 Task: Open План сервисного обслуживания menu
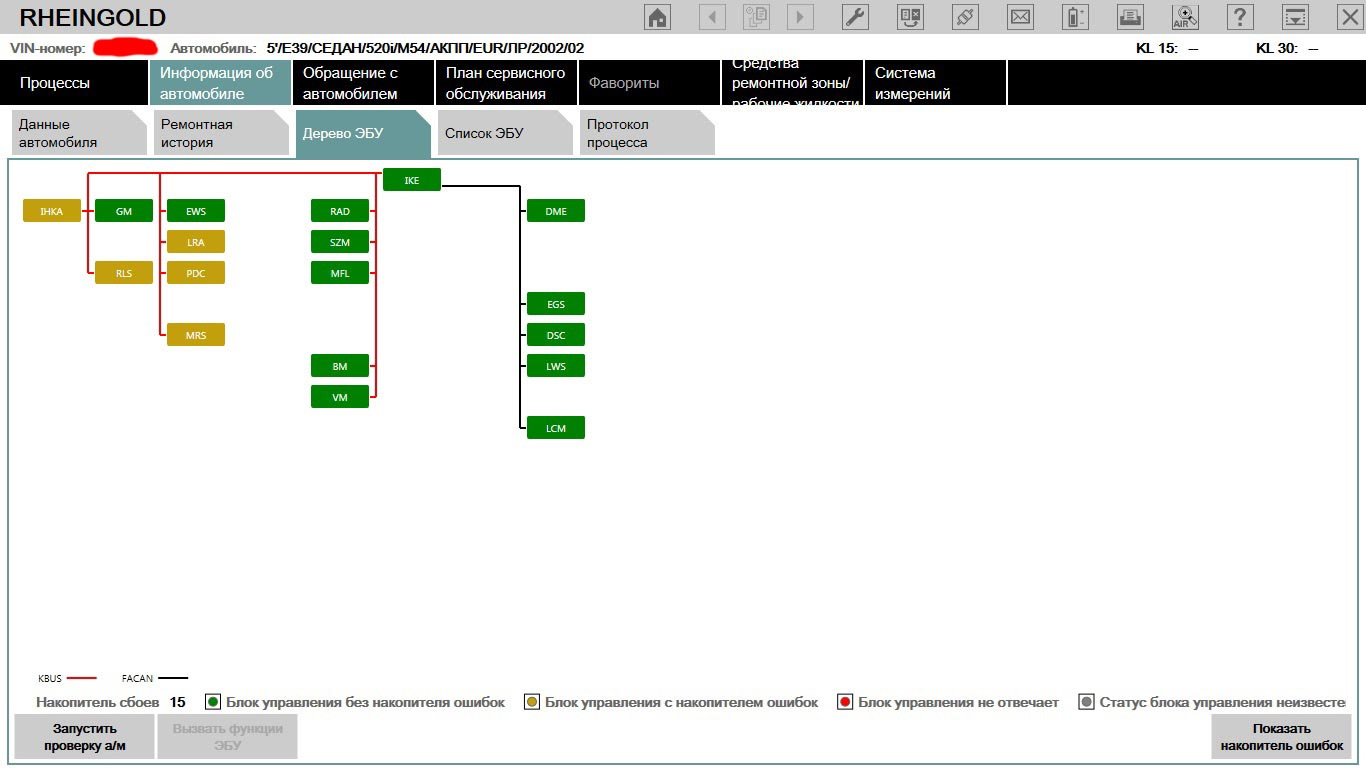click(506, 83)
